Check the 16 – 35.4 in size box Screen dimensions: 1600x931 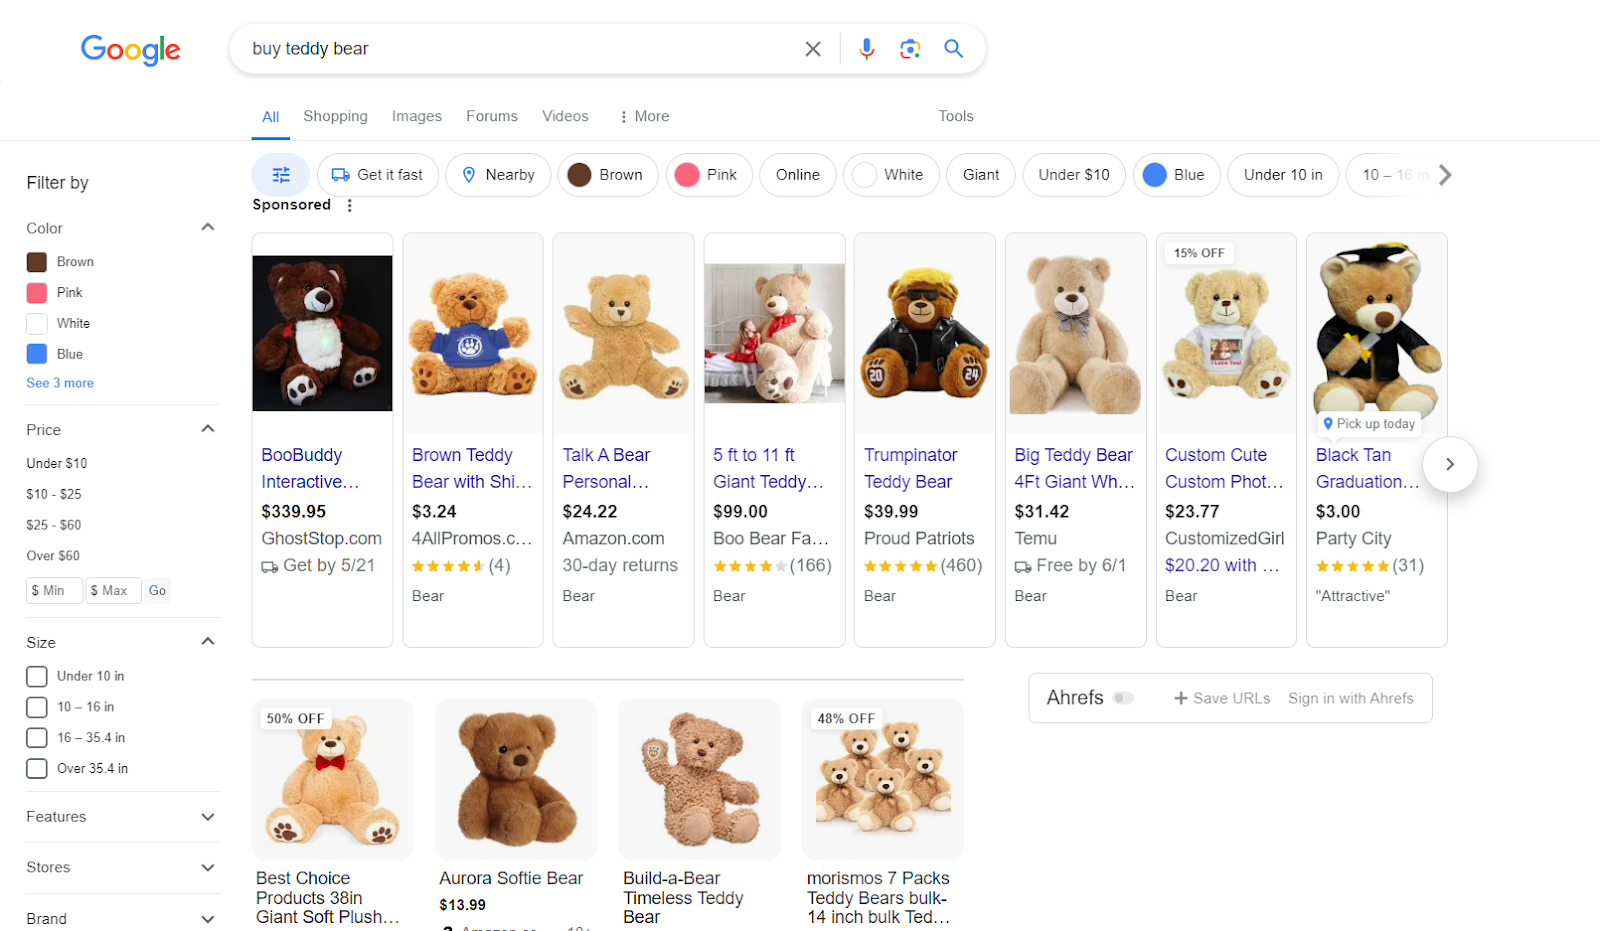pyautogui.click(x=37, y=738)
